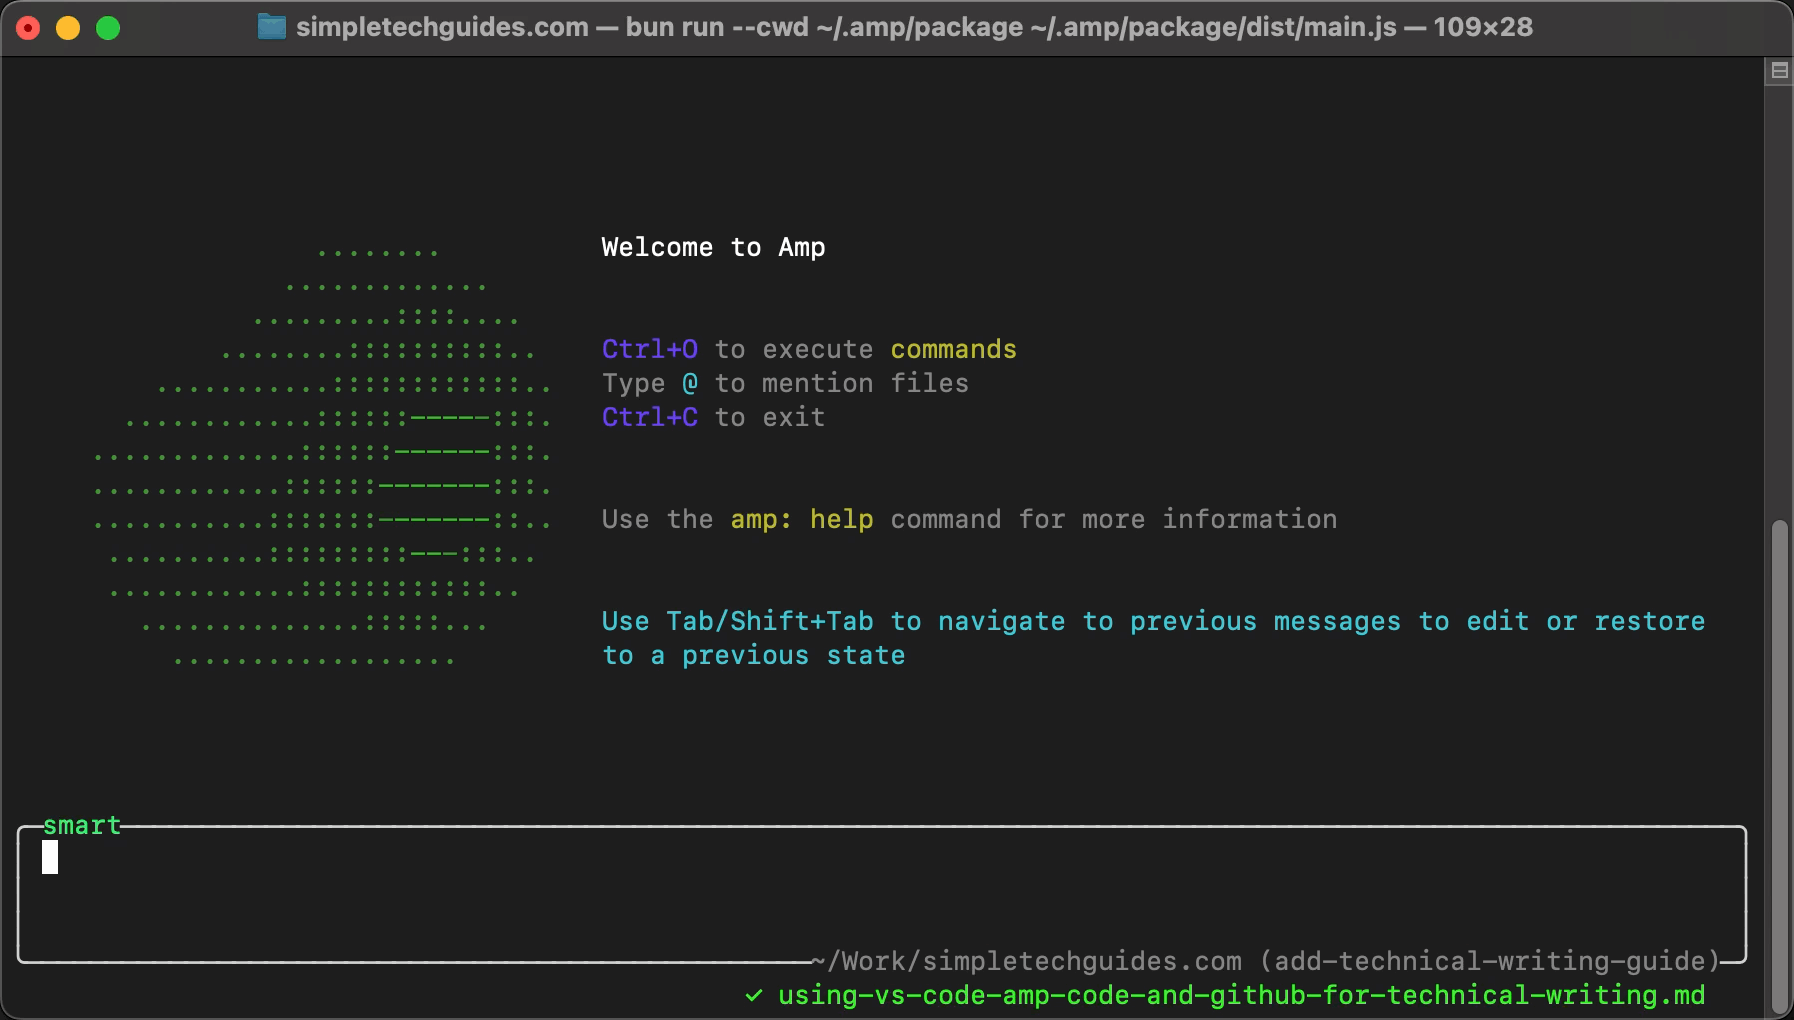Click the cyan @ mention symbol
The width and height of the screenshot is (1794, 1020).
[x=690, y=384]
